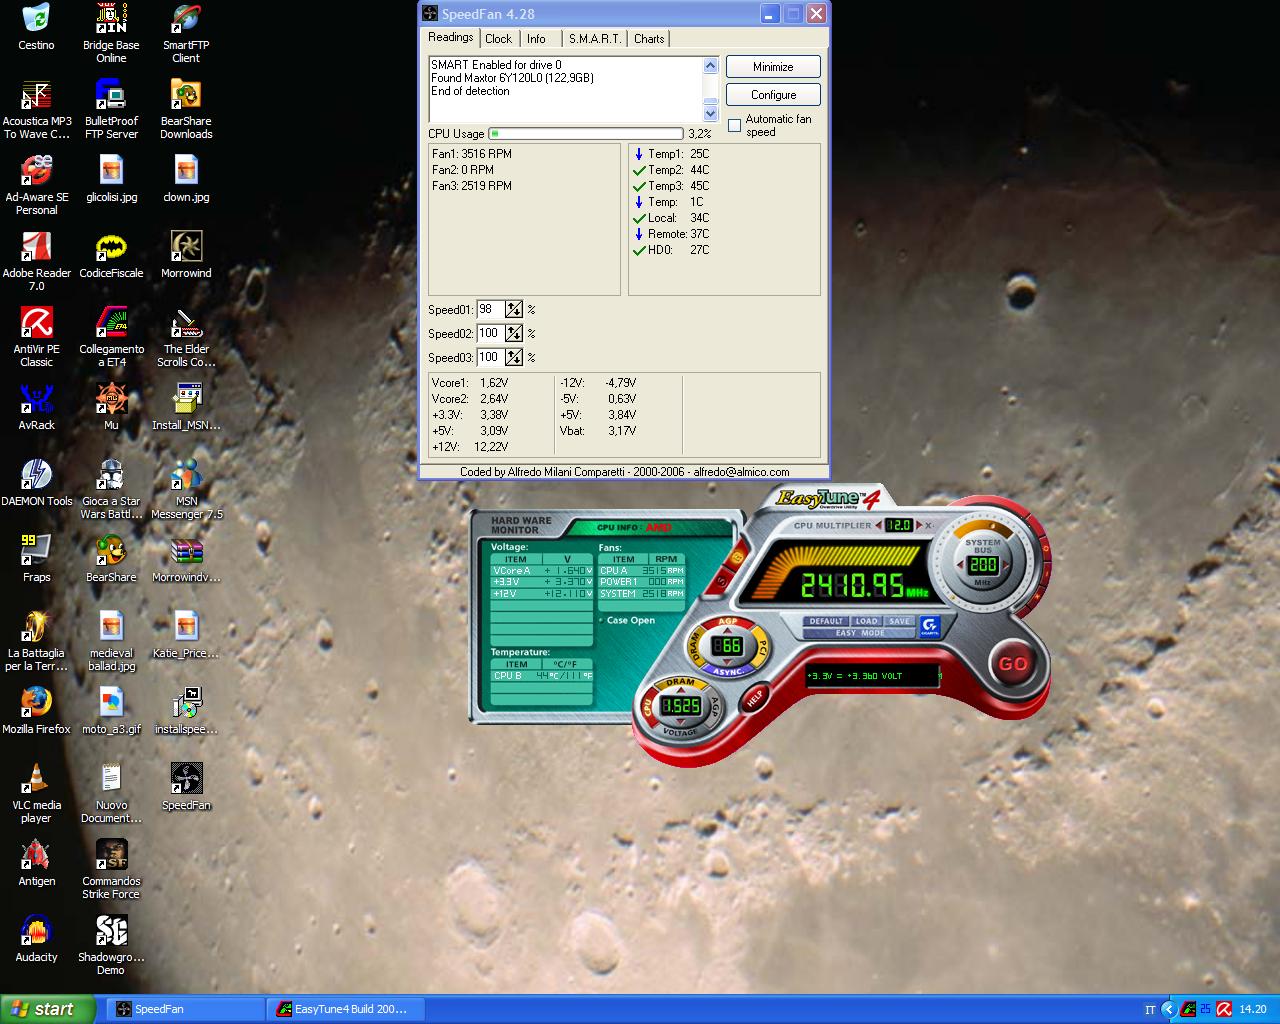Click the Gigabyte logo icon in EasyTune
The height and width of the screenshot is (1024, 1280).
tap(930, 626)
